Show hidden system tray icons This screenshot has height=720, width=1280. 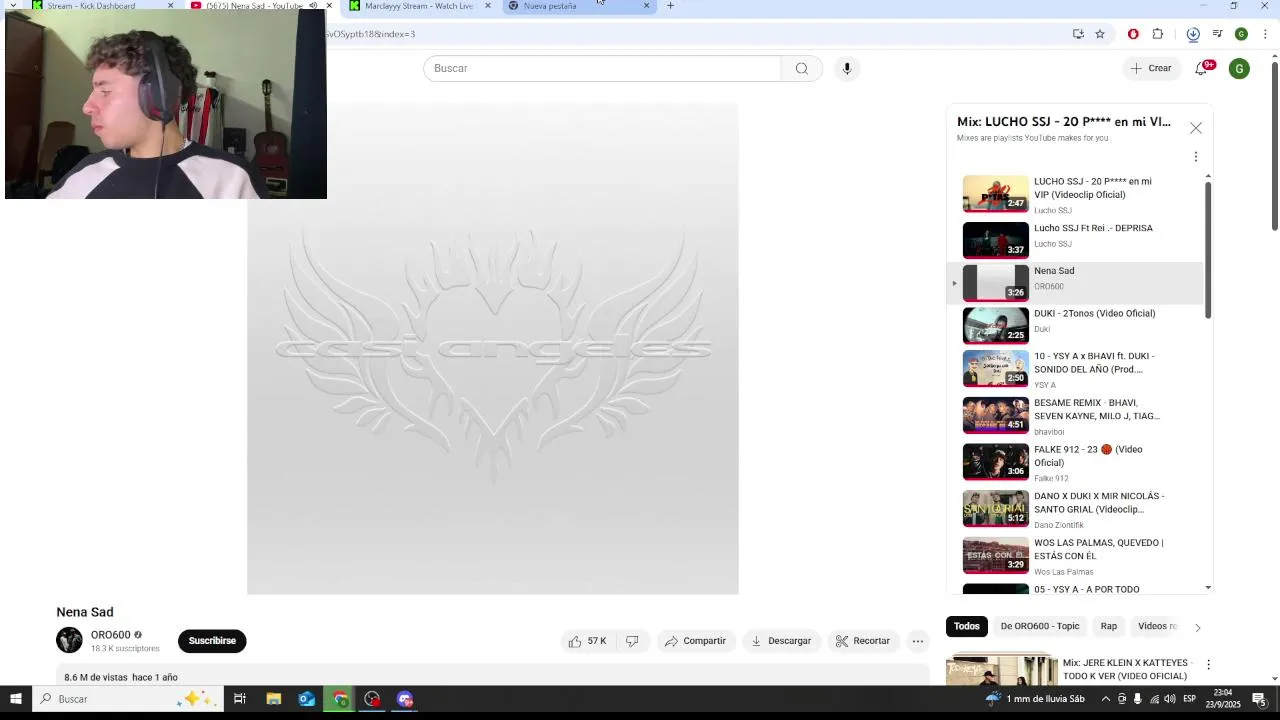(x=1105, y=699)
